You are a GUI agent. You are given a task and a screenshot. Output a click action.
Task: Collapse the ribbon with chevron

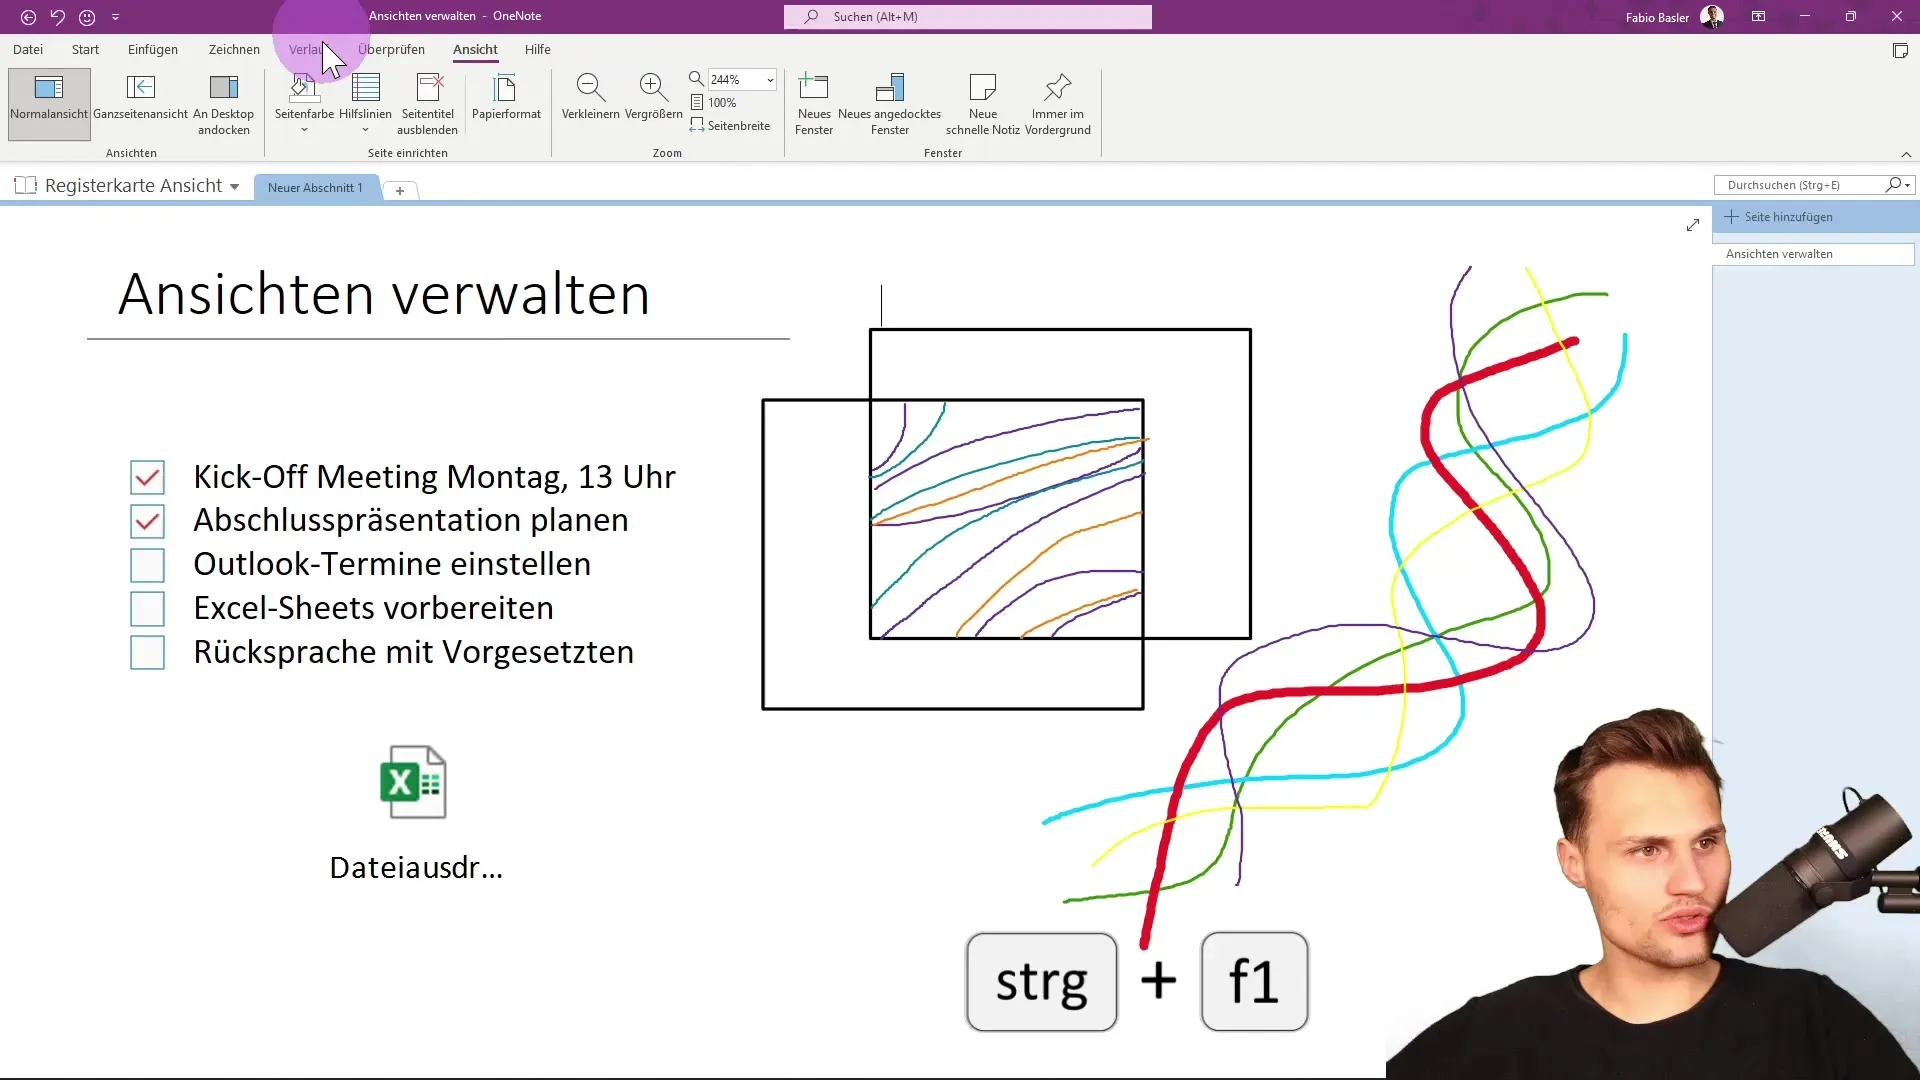[x=1906, y=154]
